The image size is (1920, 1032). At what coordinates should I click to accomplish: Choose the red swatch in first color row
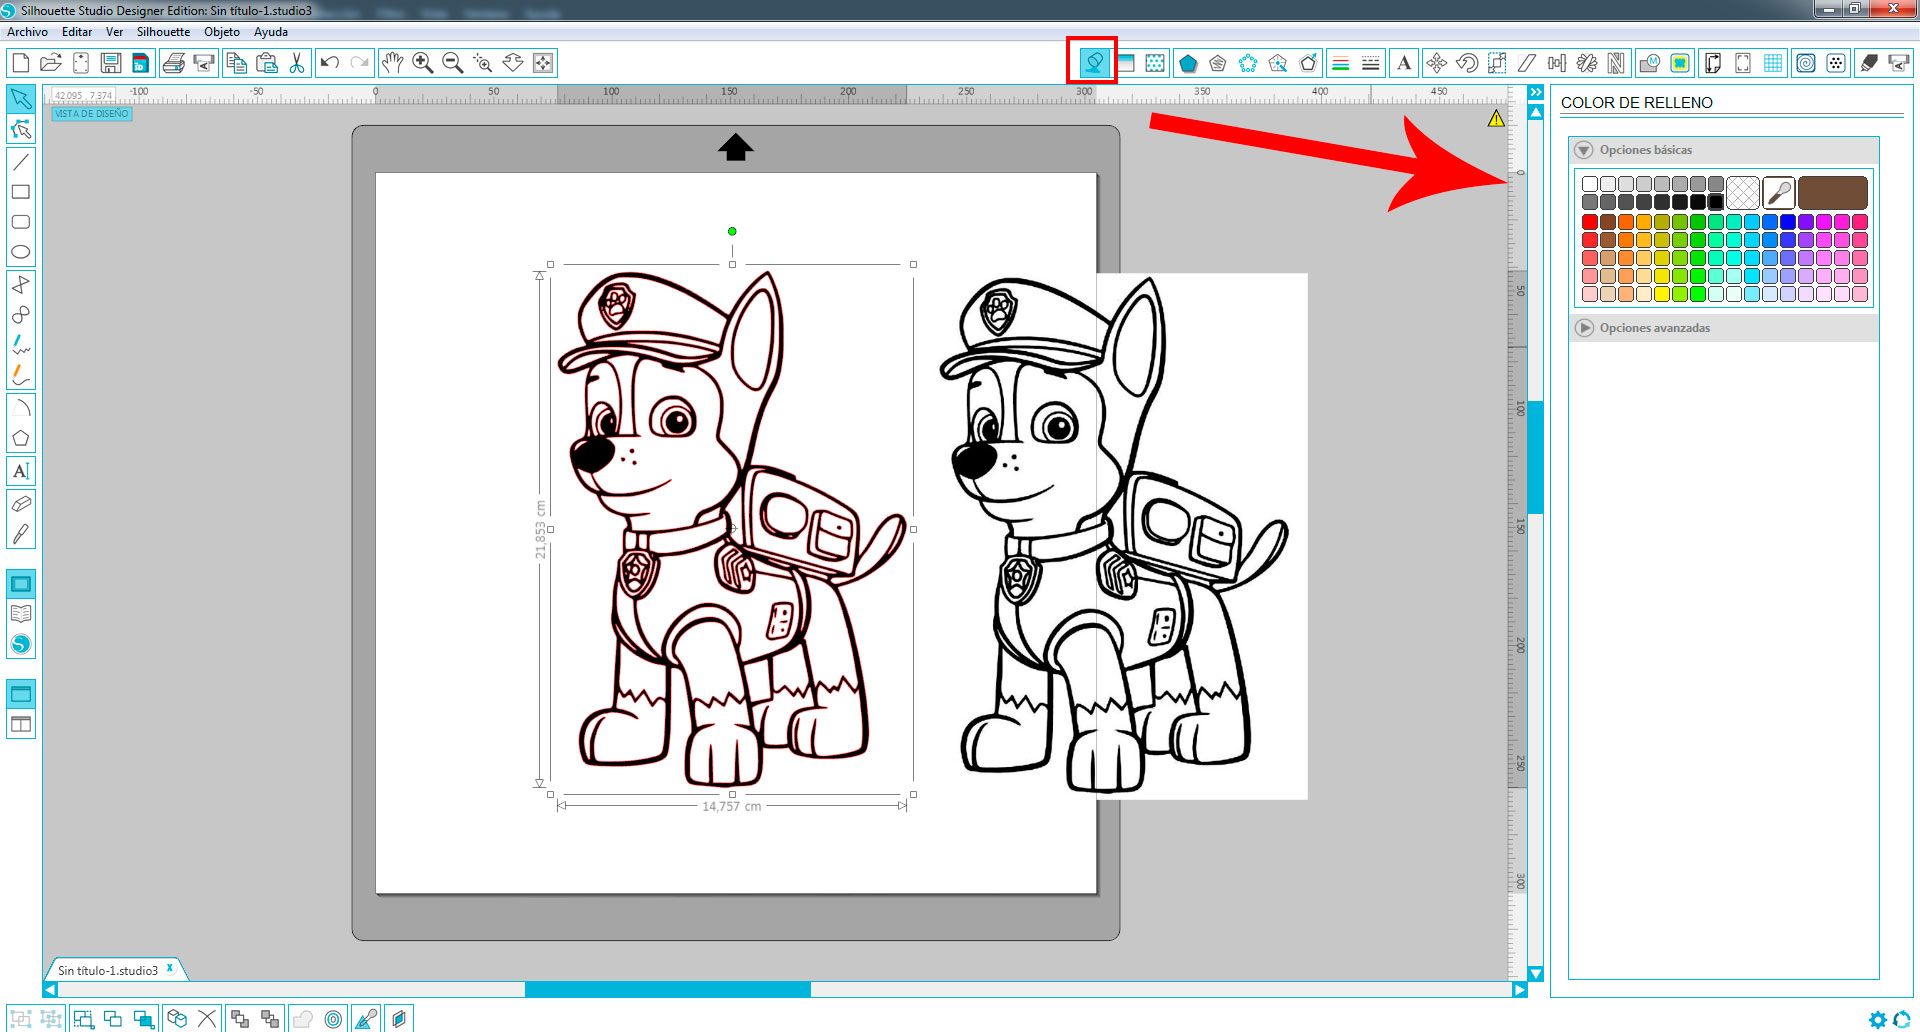1590,222
